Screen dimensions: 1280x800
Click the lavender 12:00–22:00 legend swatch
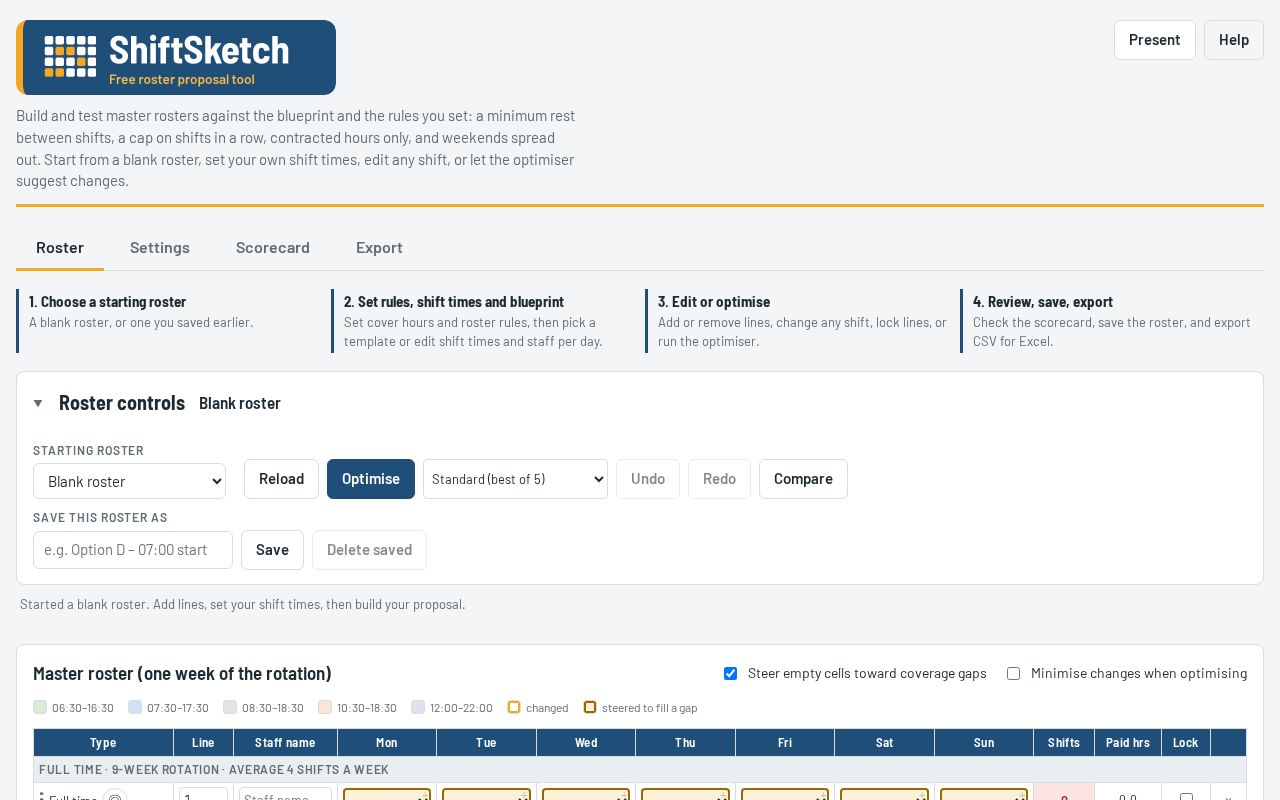point(418,707)
